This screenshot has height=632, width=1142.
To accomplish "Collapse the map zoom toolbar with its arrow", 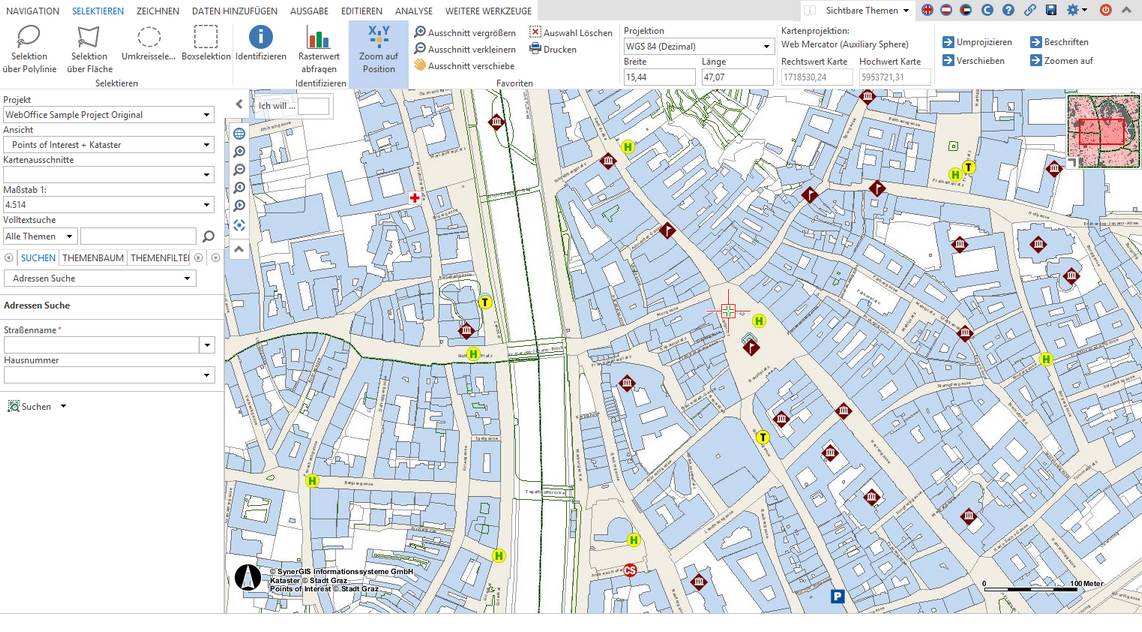I will click(238, 247).
